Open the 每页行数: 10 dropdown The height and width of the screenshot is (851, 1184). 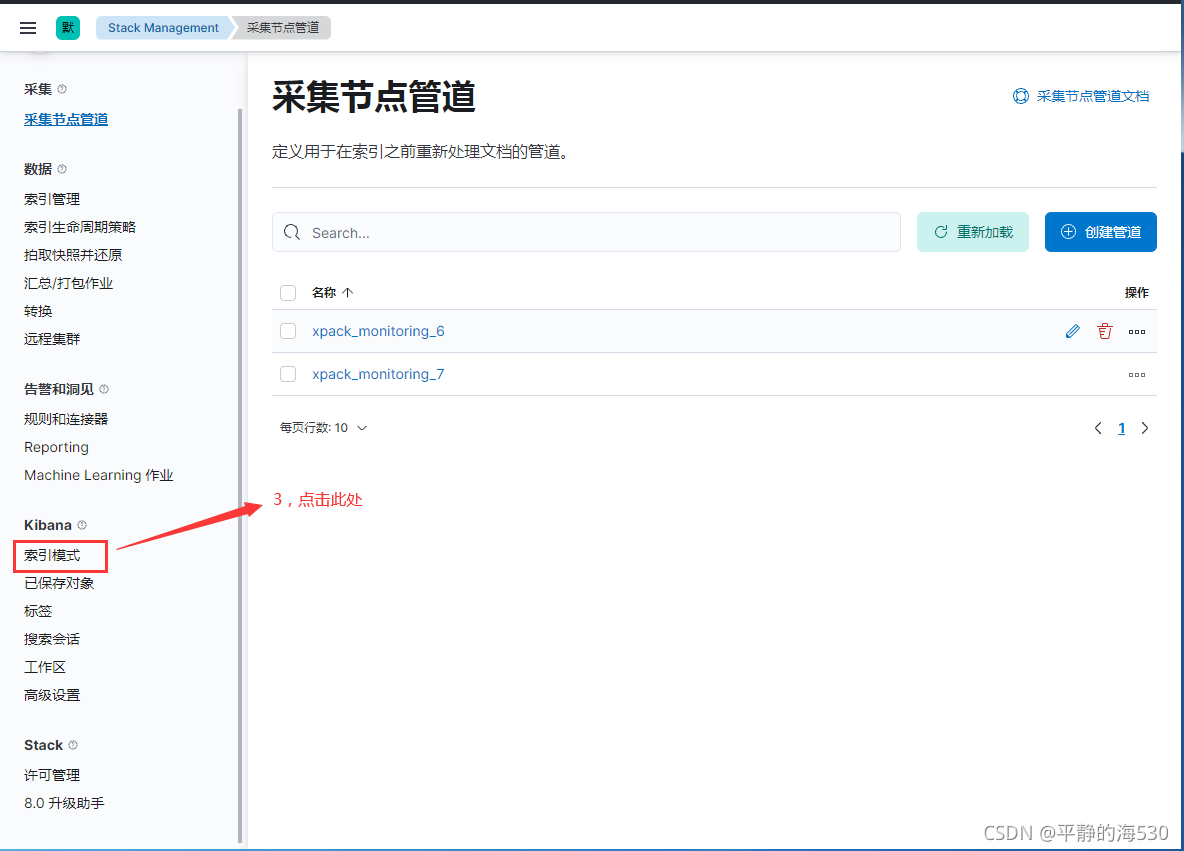[x=323, y=428]
